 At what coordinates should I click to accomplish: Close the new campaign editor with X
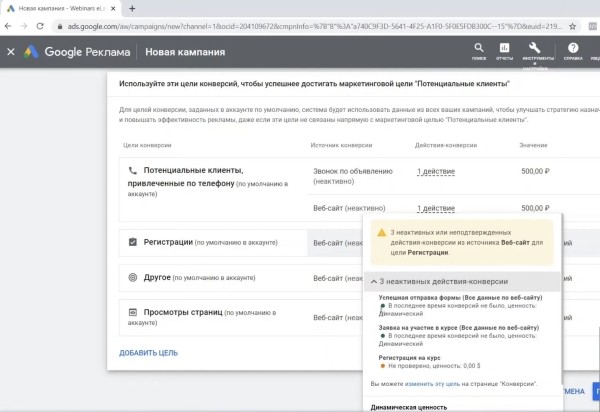pos(10,51)
